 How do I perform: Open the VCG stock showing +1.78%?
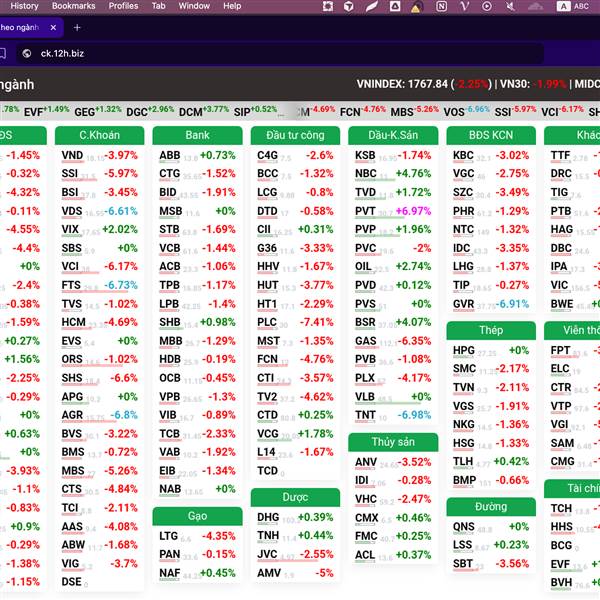(x=295, y=434)
